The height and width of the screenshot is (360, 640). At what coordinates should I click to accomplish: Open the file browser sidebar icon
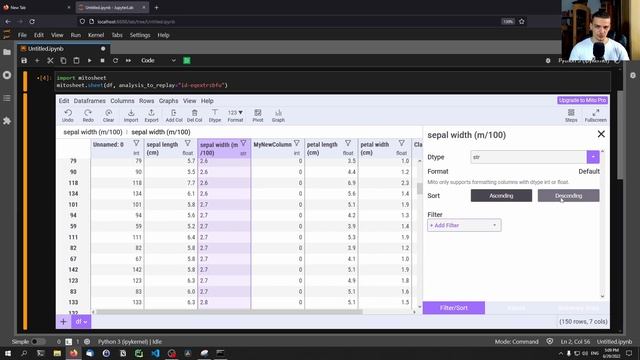(x=7, y=52)
